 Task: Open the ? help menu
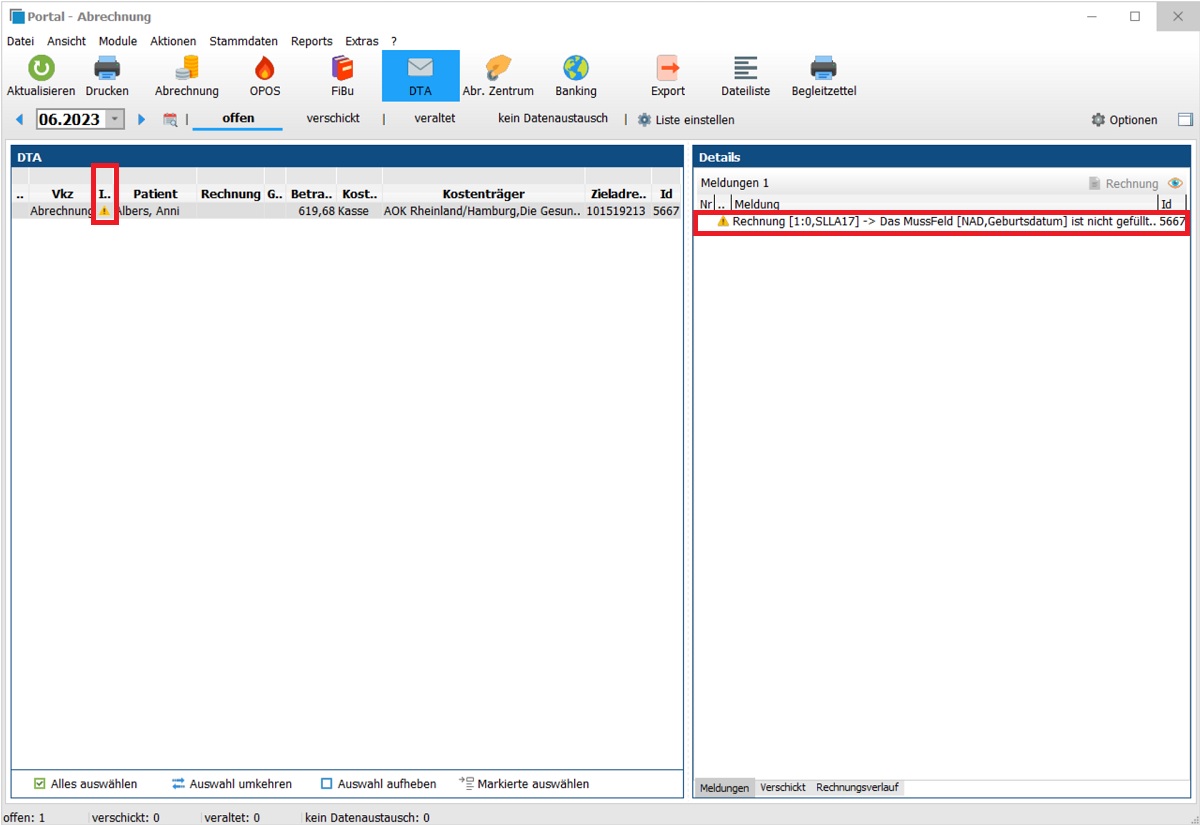(394, 41)
